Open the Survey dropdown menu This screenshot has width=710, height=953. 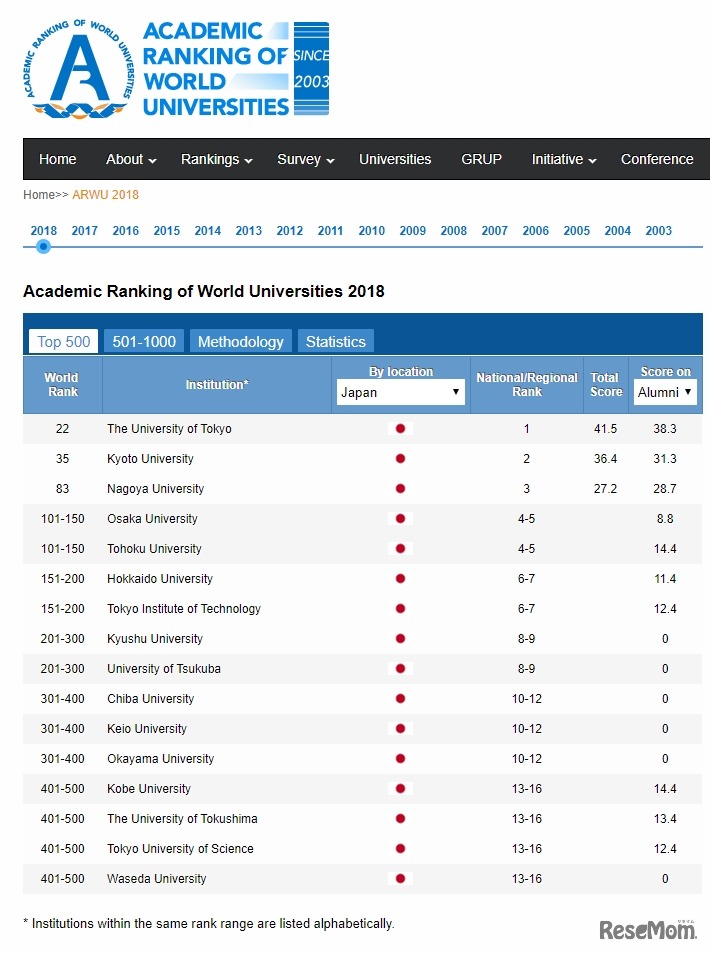tap(306, 159)
